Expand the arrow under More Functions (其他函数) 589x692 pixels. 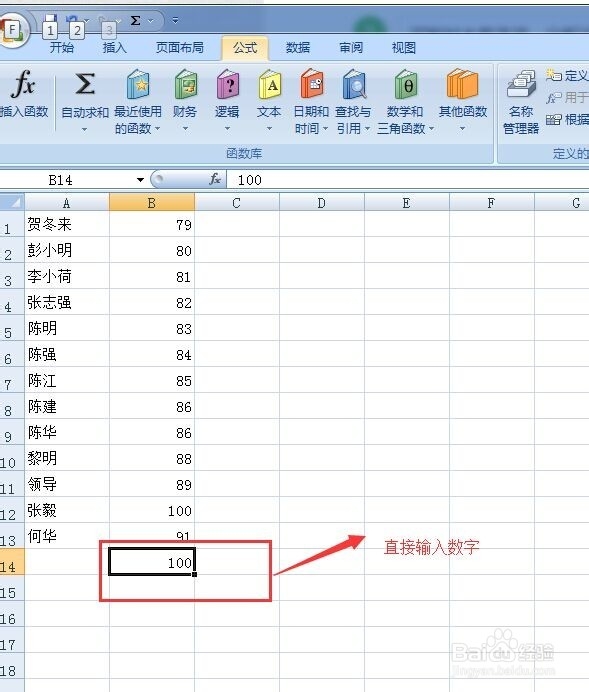(x=462, y=129)
